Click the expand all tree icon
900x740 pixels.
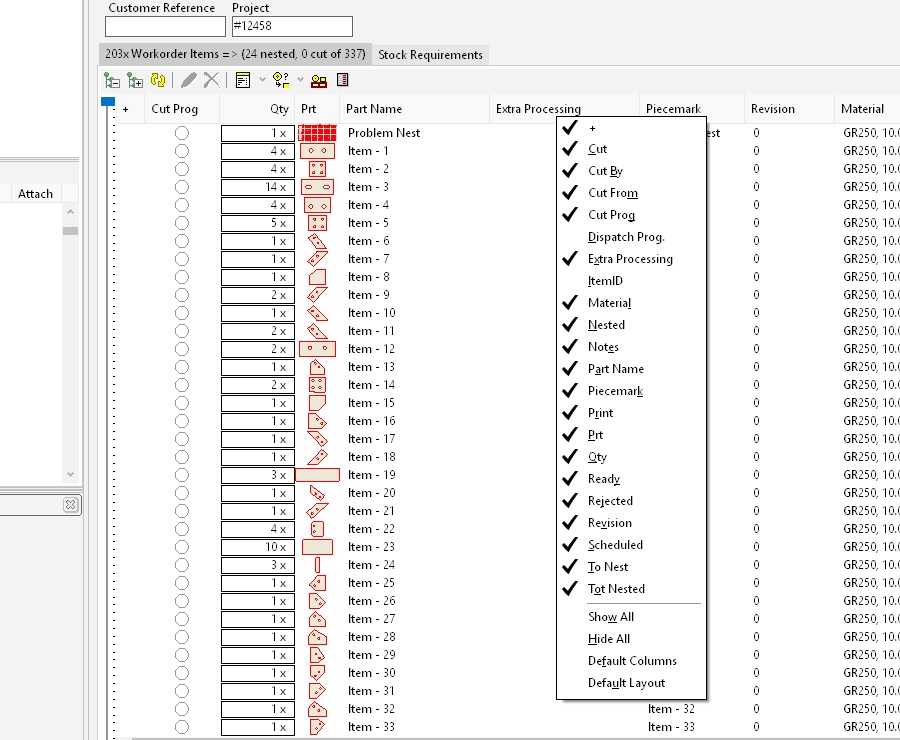pos(135,80)
